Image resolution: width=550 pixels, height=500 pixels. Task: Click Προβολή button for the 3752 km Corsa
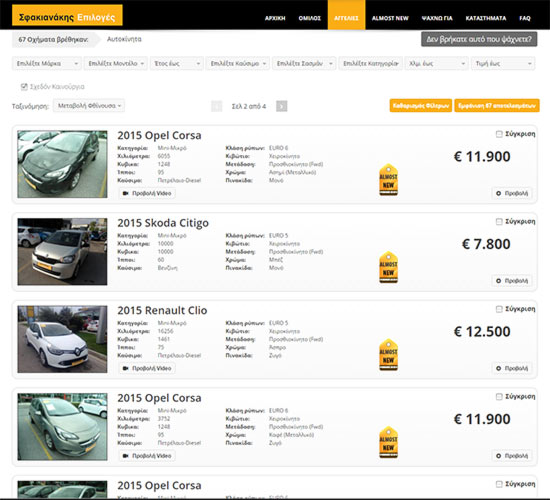pos(512,456)
